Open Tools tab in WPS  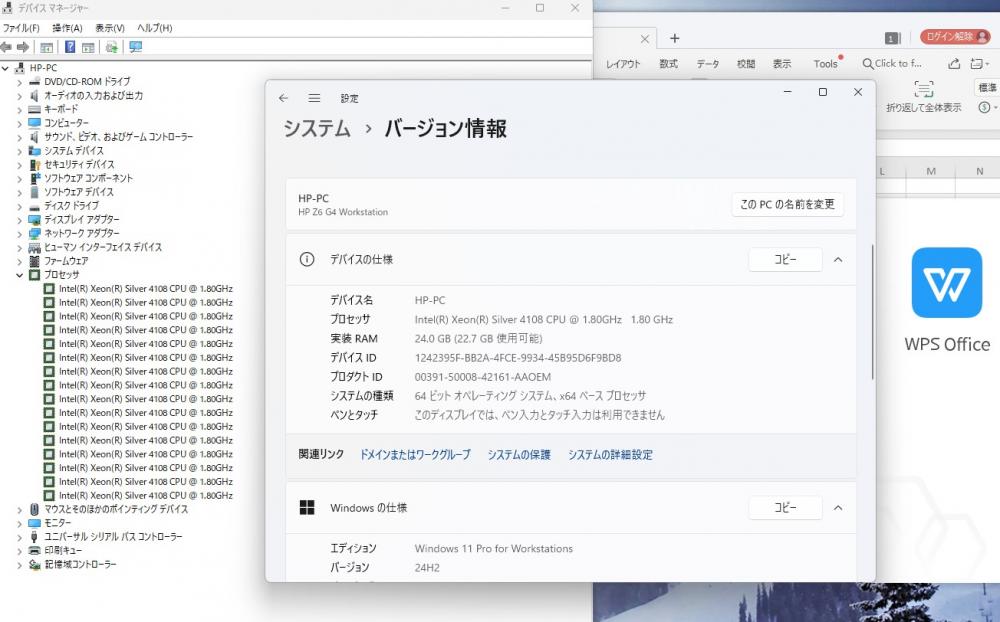pyautogui.click(x=825, y=64)
